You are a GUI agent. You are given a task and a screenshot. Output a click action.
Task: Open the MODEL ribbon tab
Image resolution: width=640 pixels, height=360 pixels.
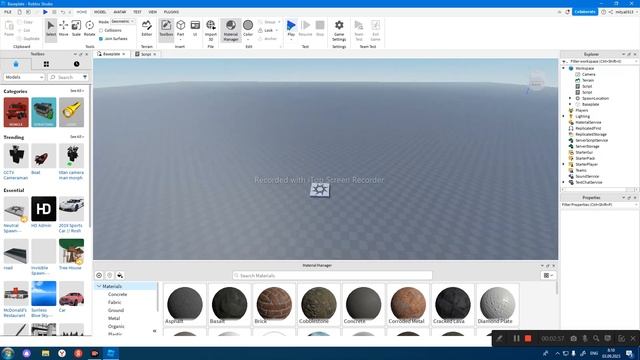[x=100, y=12]
